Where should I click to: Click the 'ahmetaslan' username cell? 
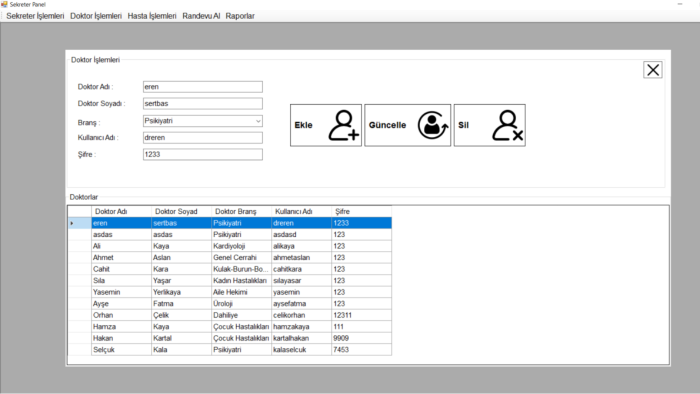coord(301,258)
